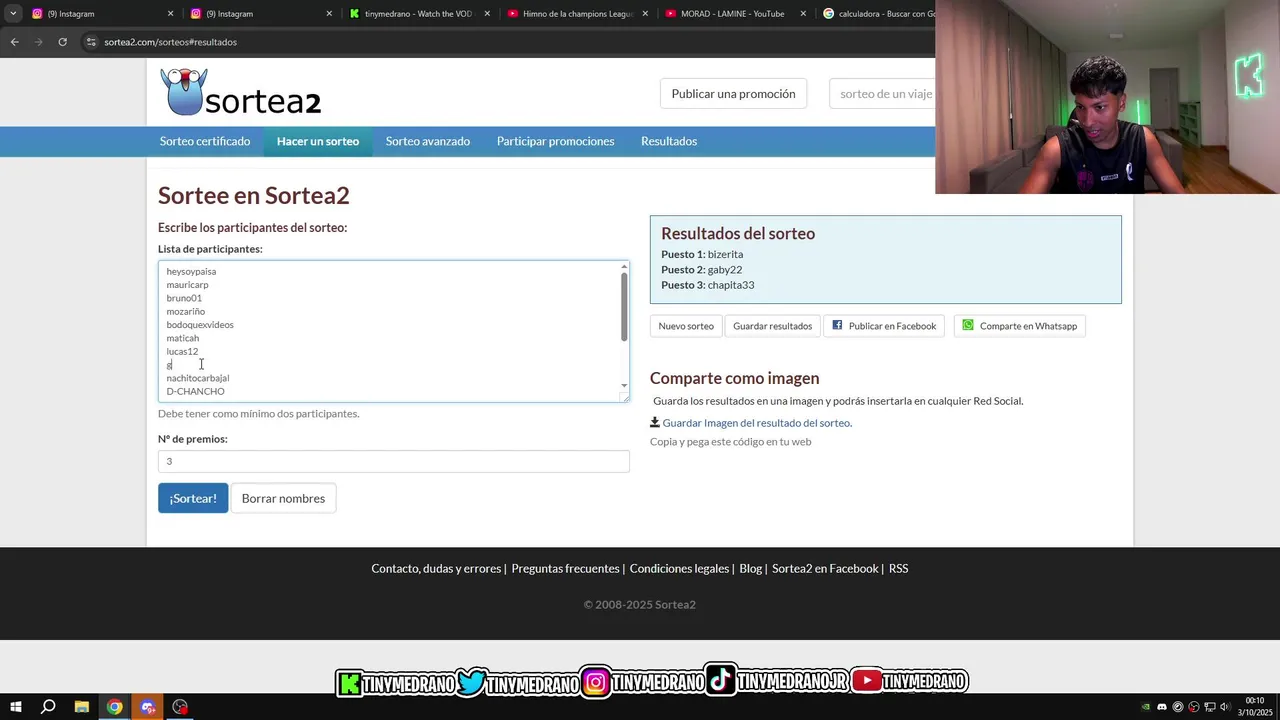Click the Sortea2 mascot logo
This screenshot has width=1280, height=720.
[x=184, y=92]
